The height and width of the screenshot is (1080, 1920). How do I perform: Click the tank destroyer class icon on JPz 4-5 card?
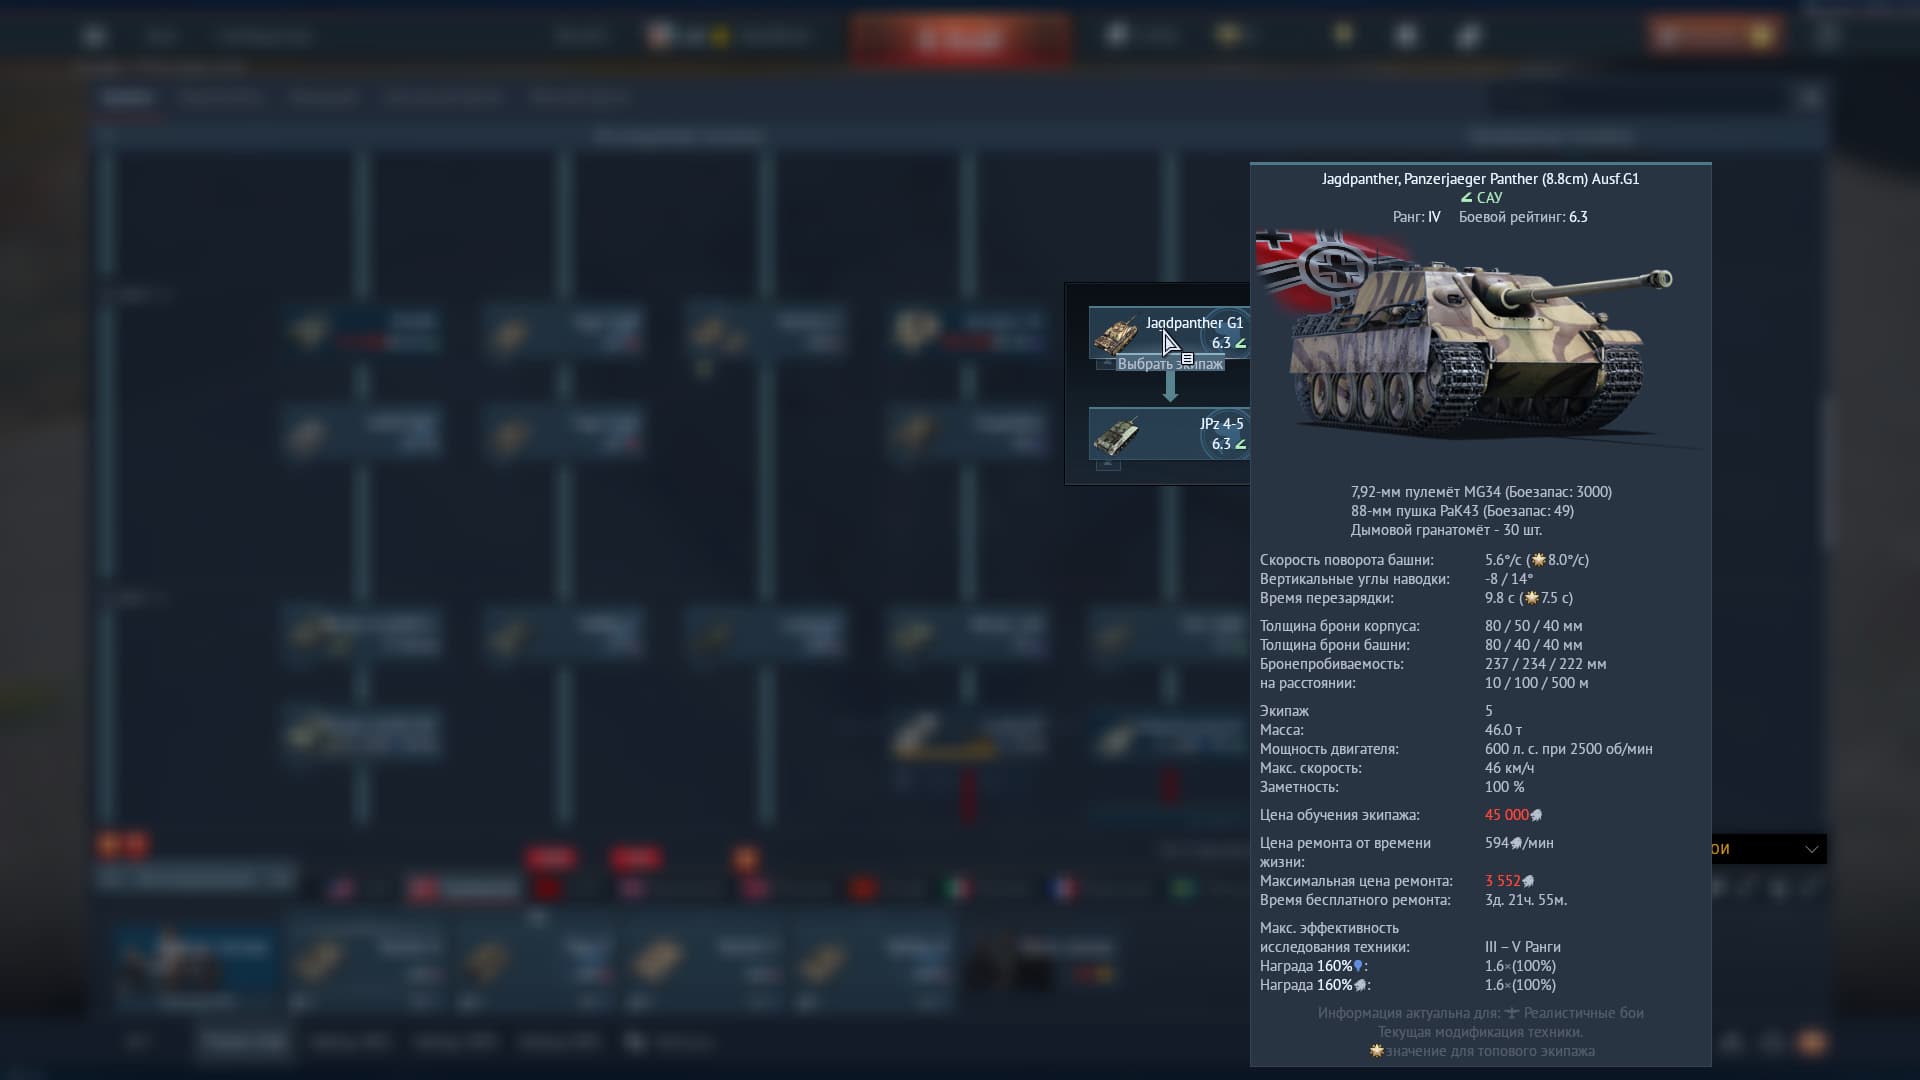[1240, 444]
